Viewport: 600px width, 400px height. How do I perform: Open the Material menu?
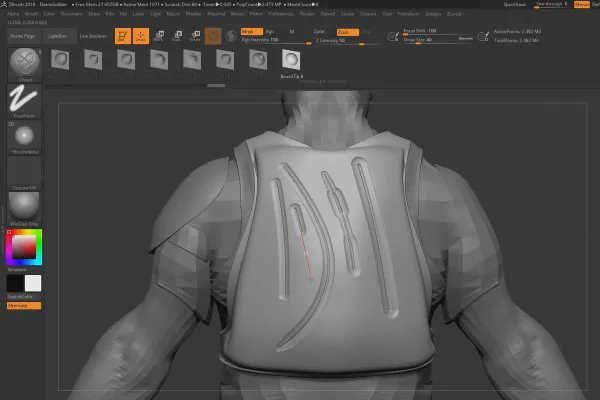pyautogui.click(x=216, y=14)
